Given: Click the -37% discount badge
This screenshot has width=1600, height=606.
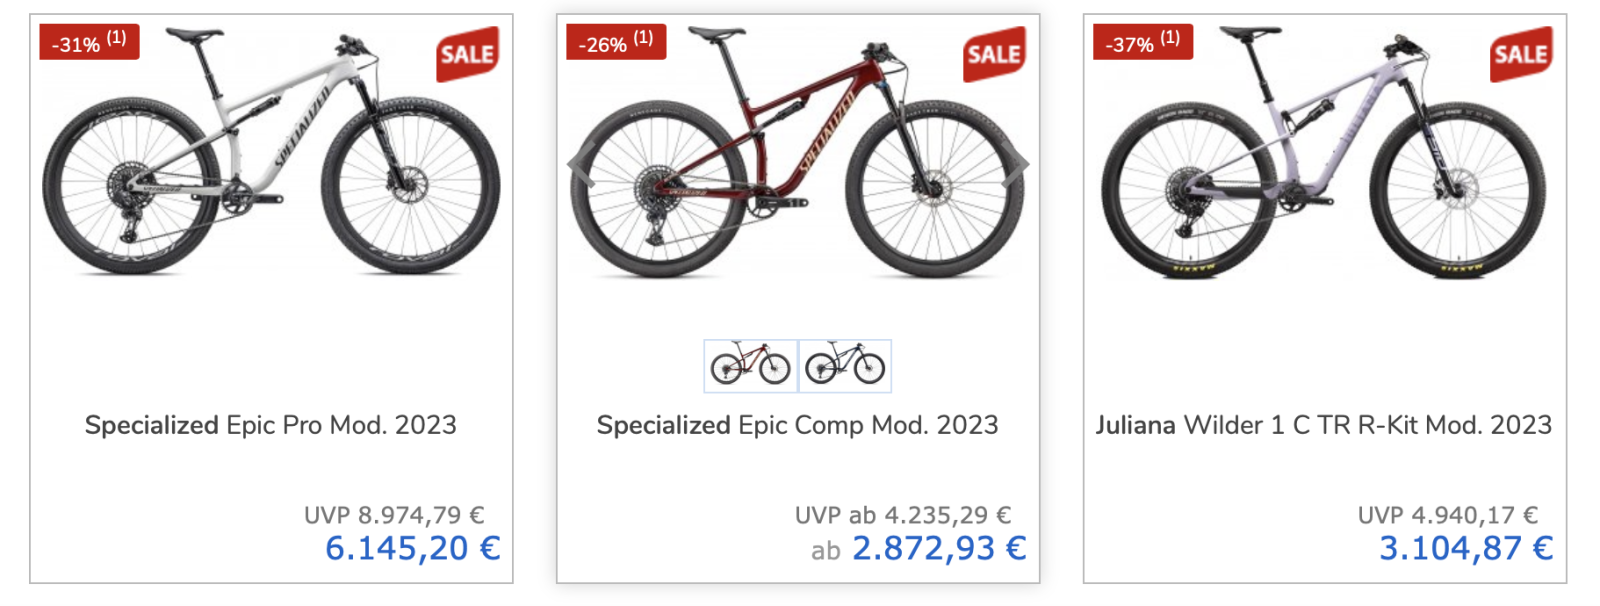Looking at the screenshot, I should tap(1142, 42).
